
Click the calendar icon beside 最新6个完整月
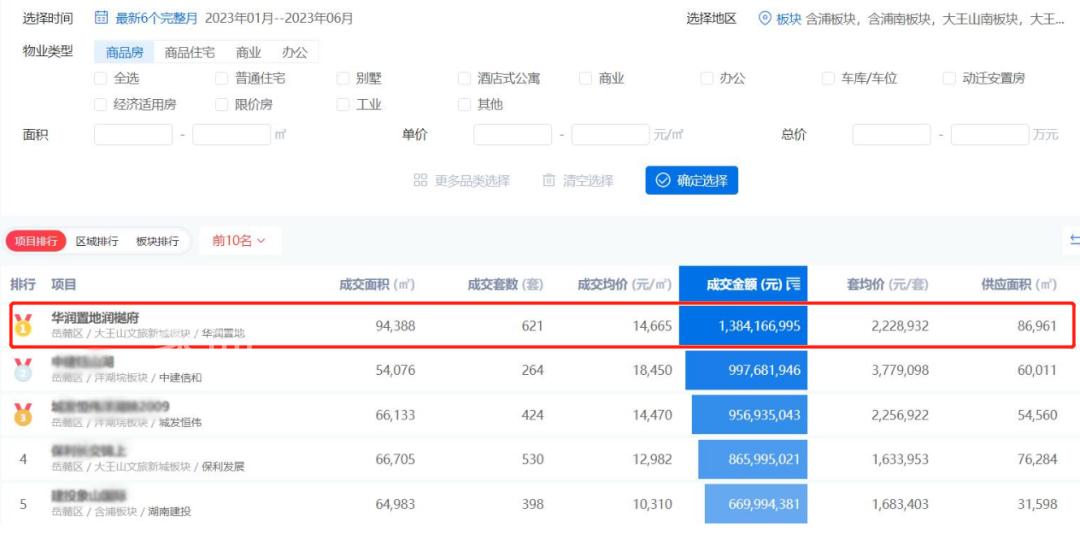click(x=102, y=18)
